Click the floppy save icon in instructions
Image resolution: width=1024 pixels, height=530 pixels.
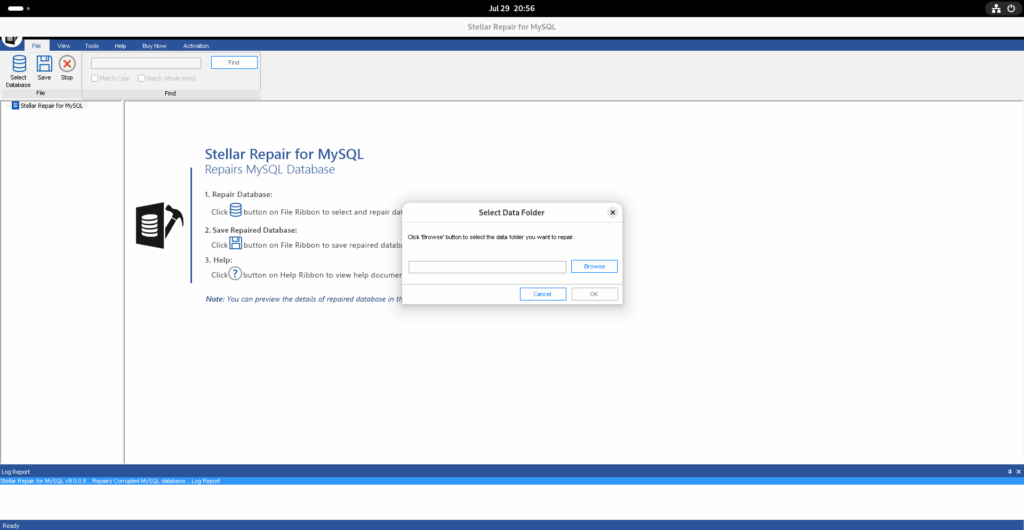point(235,243)
